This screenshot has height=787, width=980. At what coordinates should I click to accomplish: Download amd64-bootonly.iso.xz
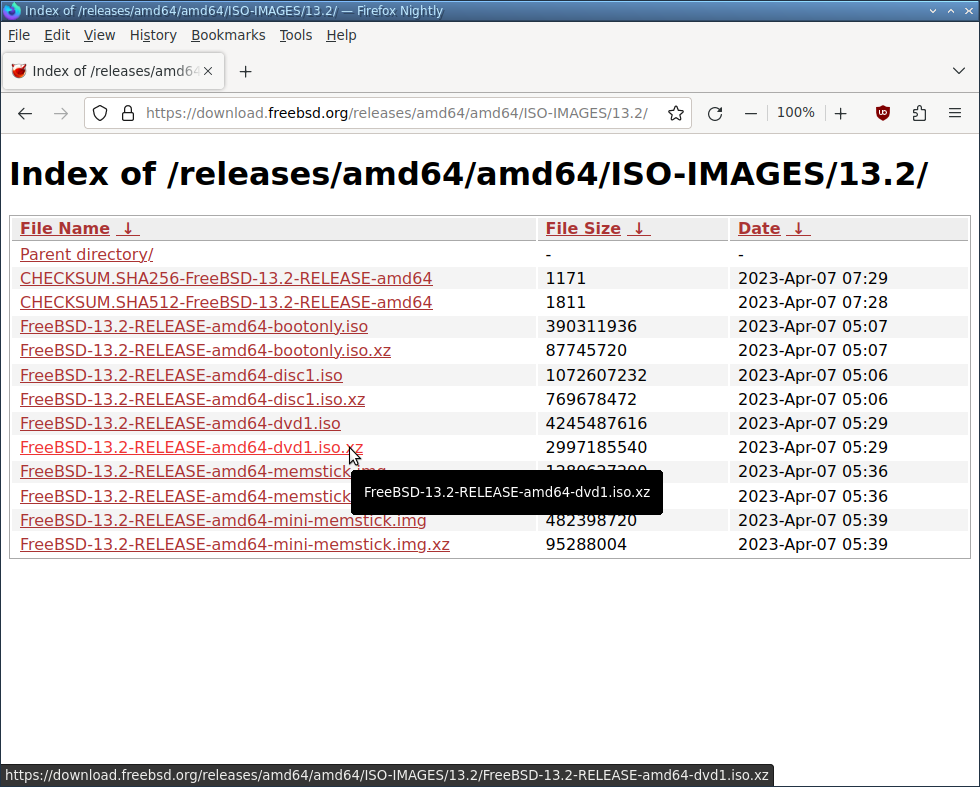tap(205, 351)
